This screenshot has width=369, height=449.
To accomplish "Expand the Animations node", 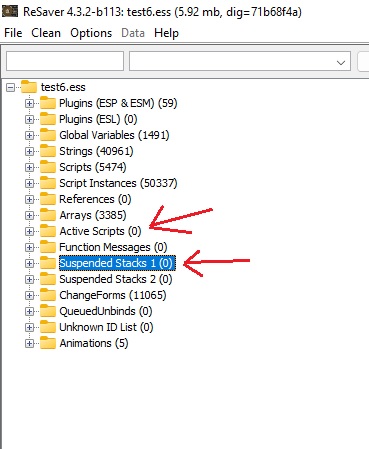I will click(29, 344).
